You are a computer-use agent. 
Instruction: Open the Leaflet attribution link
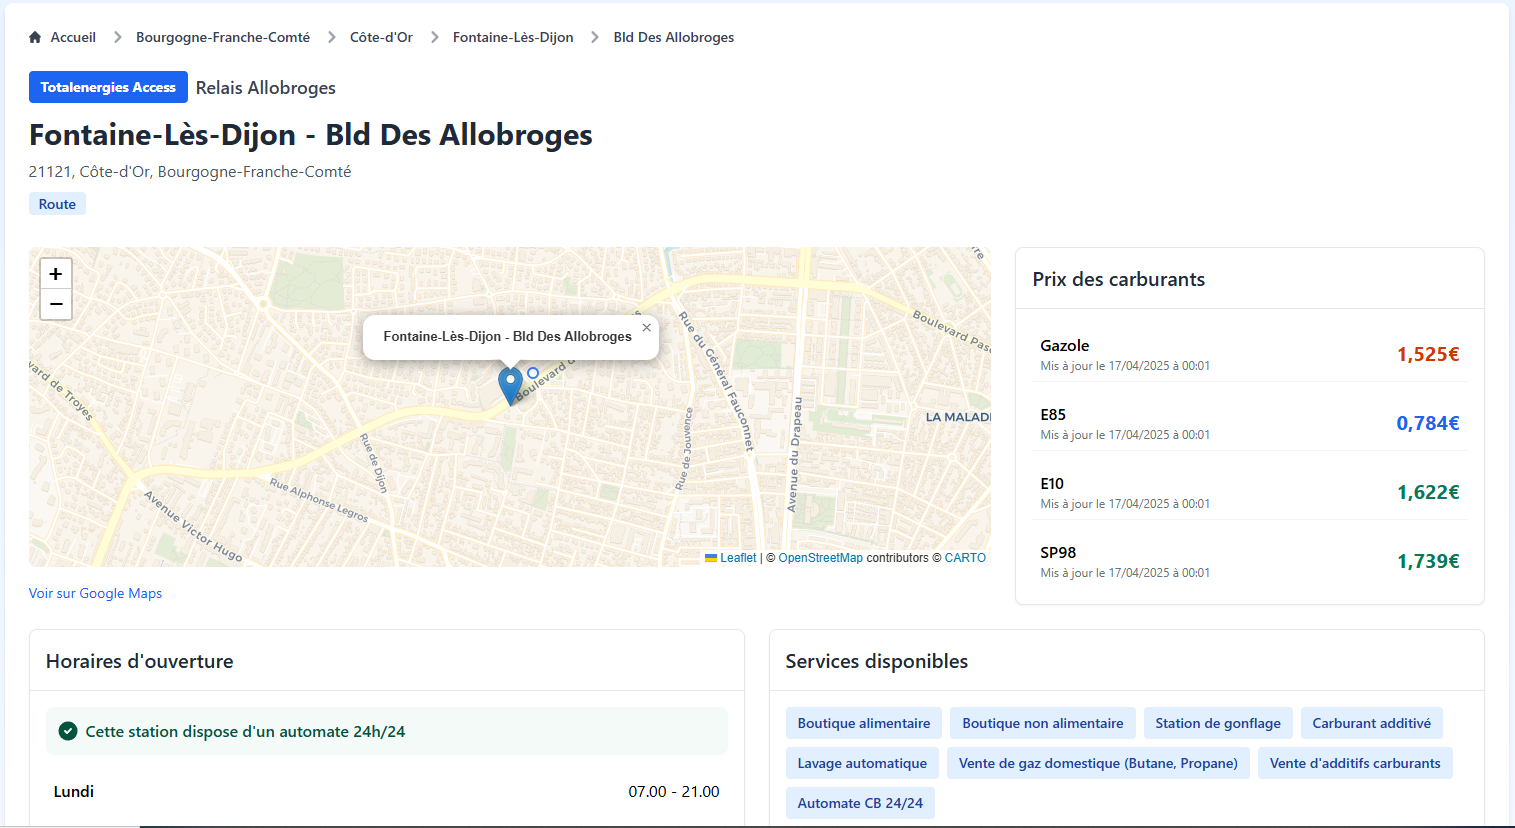(738, 558)
